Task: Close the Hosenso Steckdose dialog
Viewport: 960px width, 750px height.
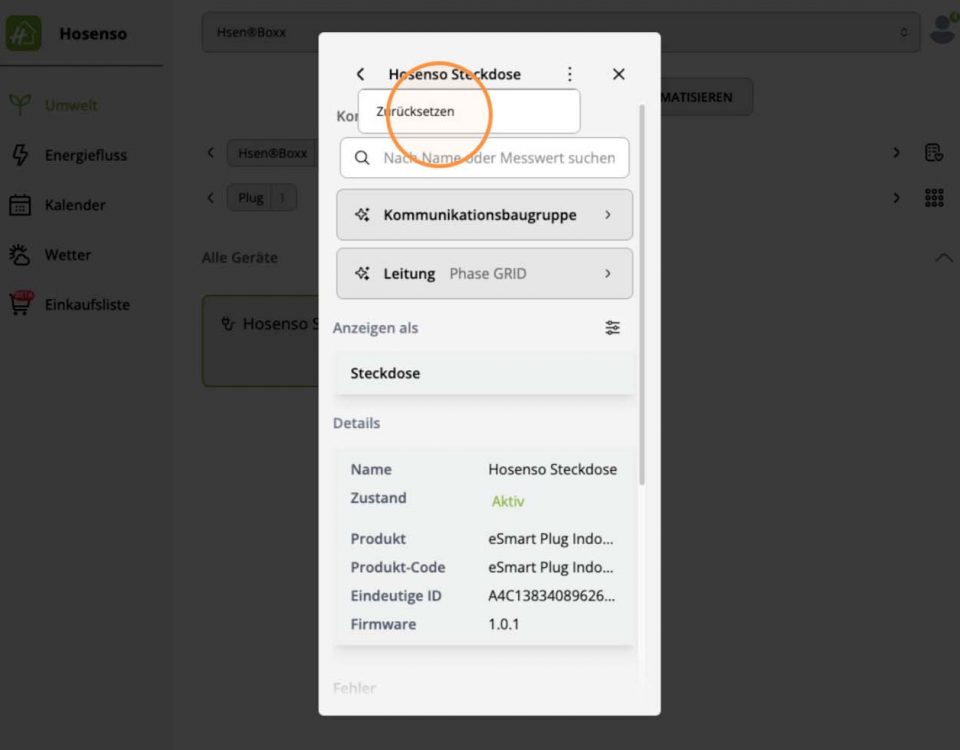Action: [x=618, y=74]
